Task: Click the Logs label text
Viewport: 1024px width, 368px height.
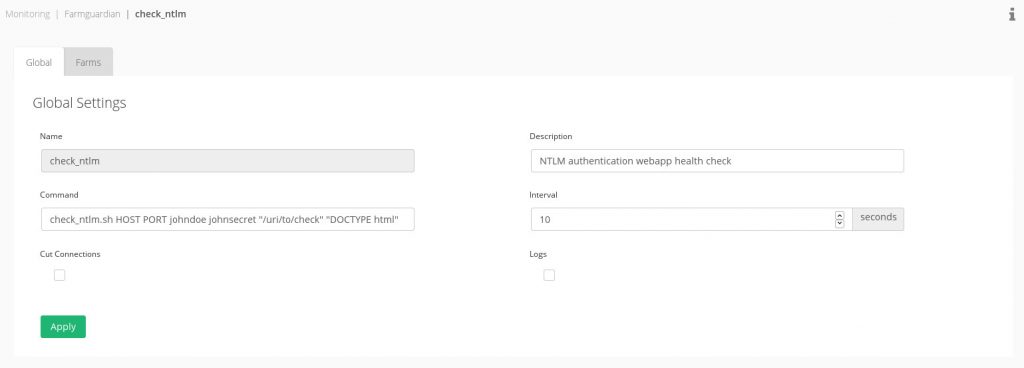Action: pos(538,254)
